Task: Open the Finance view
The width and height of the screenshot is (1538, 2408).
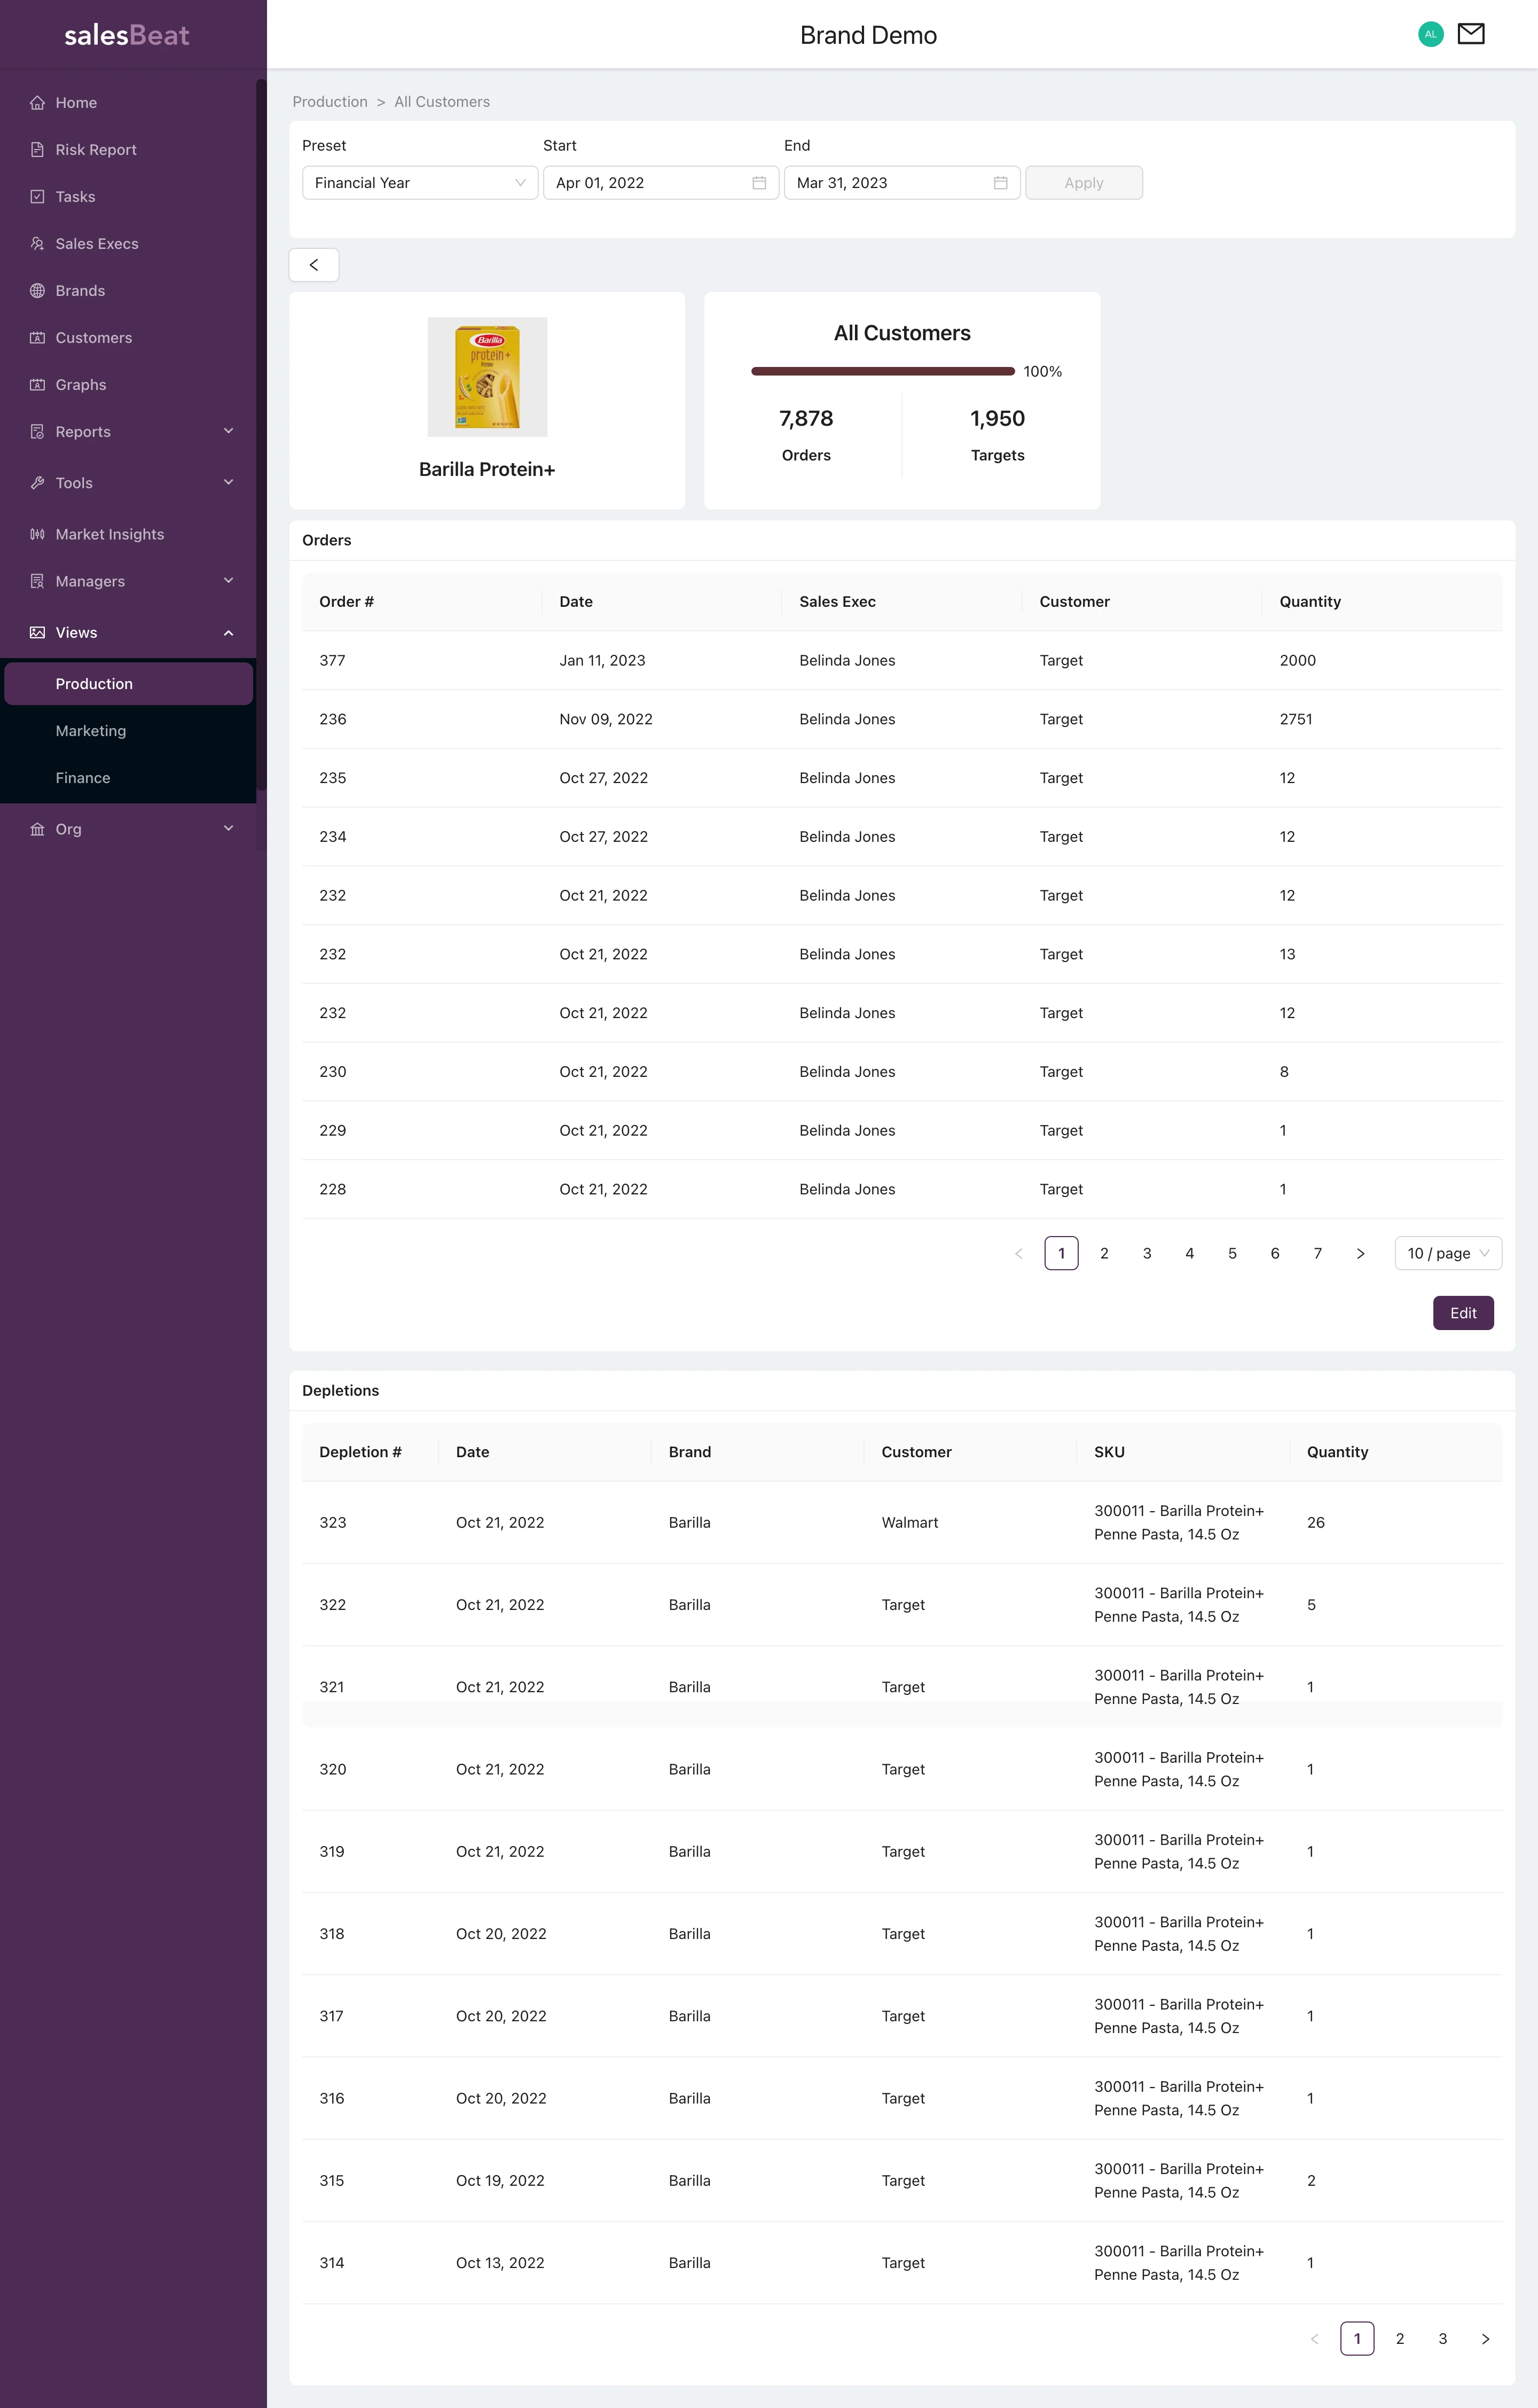Action: pos(83,778)
